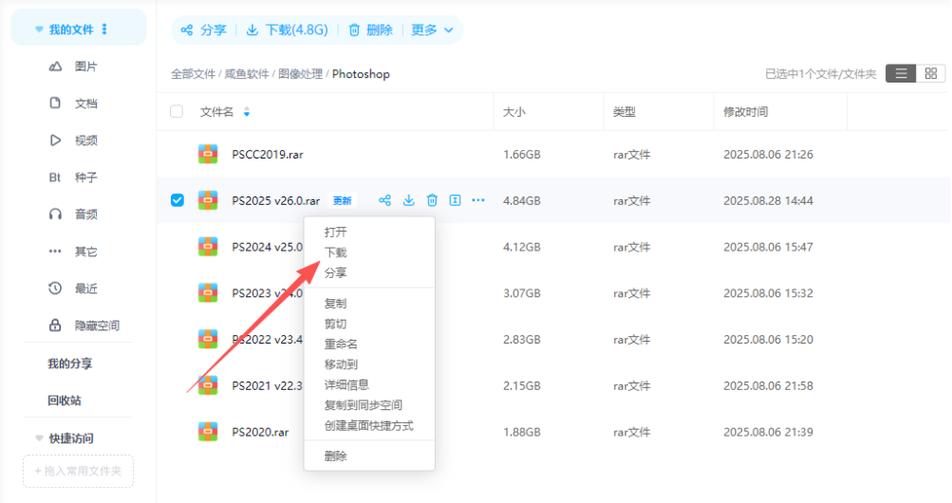
Task: Open the Bt 种子 category
Action: click(x=73, y=177)
